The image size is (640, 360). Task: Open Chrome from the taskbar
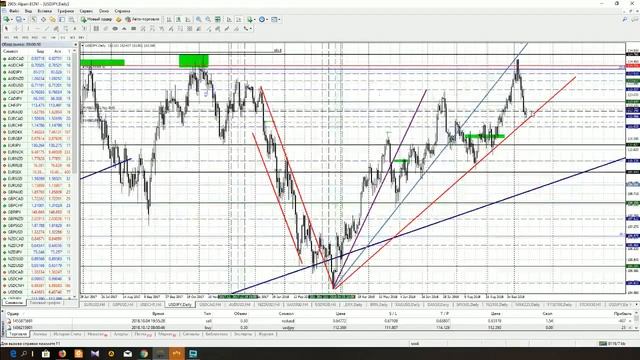click(144, 353)
